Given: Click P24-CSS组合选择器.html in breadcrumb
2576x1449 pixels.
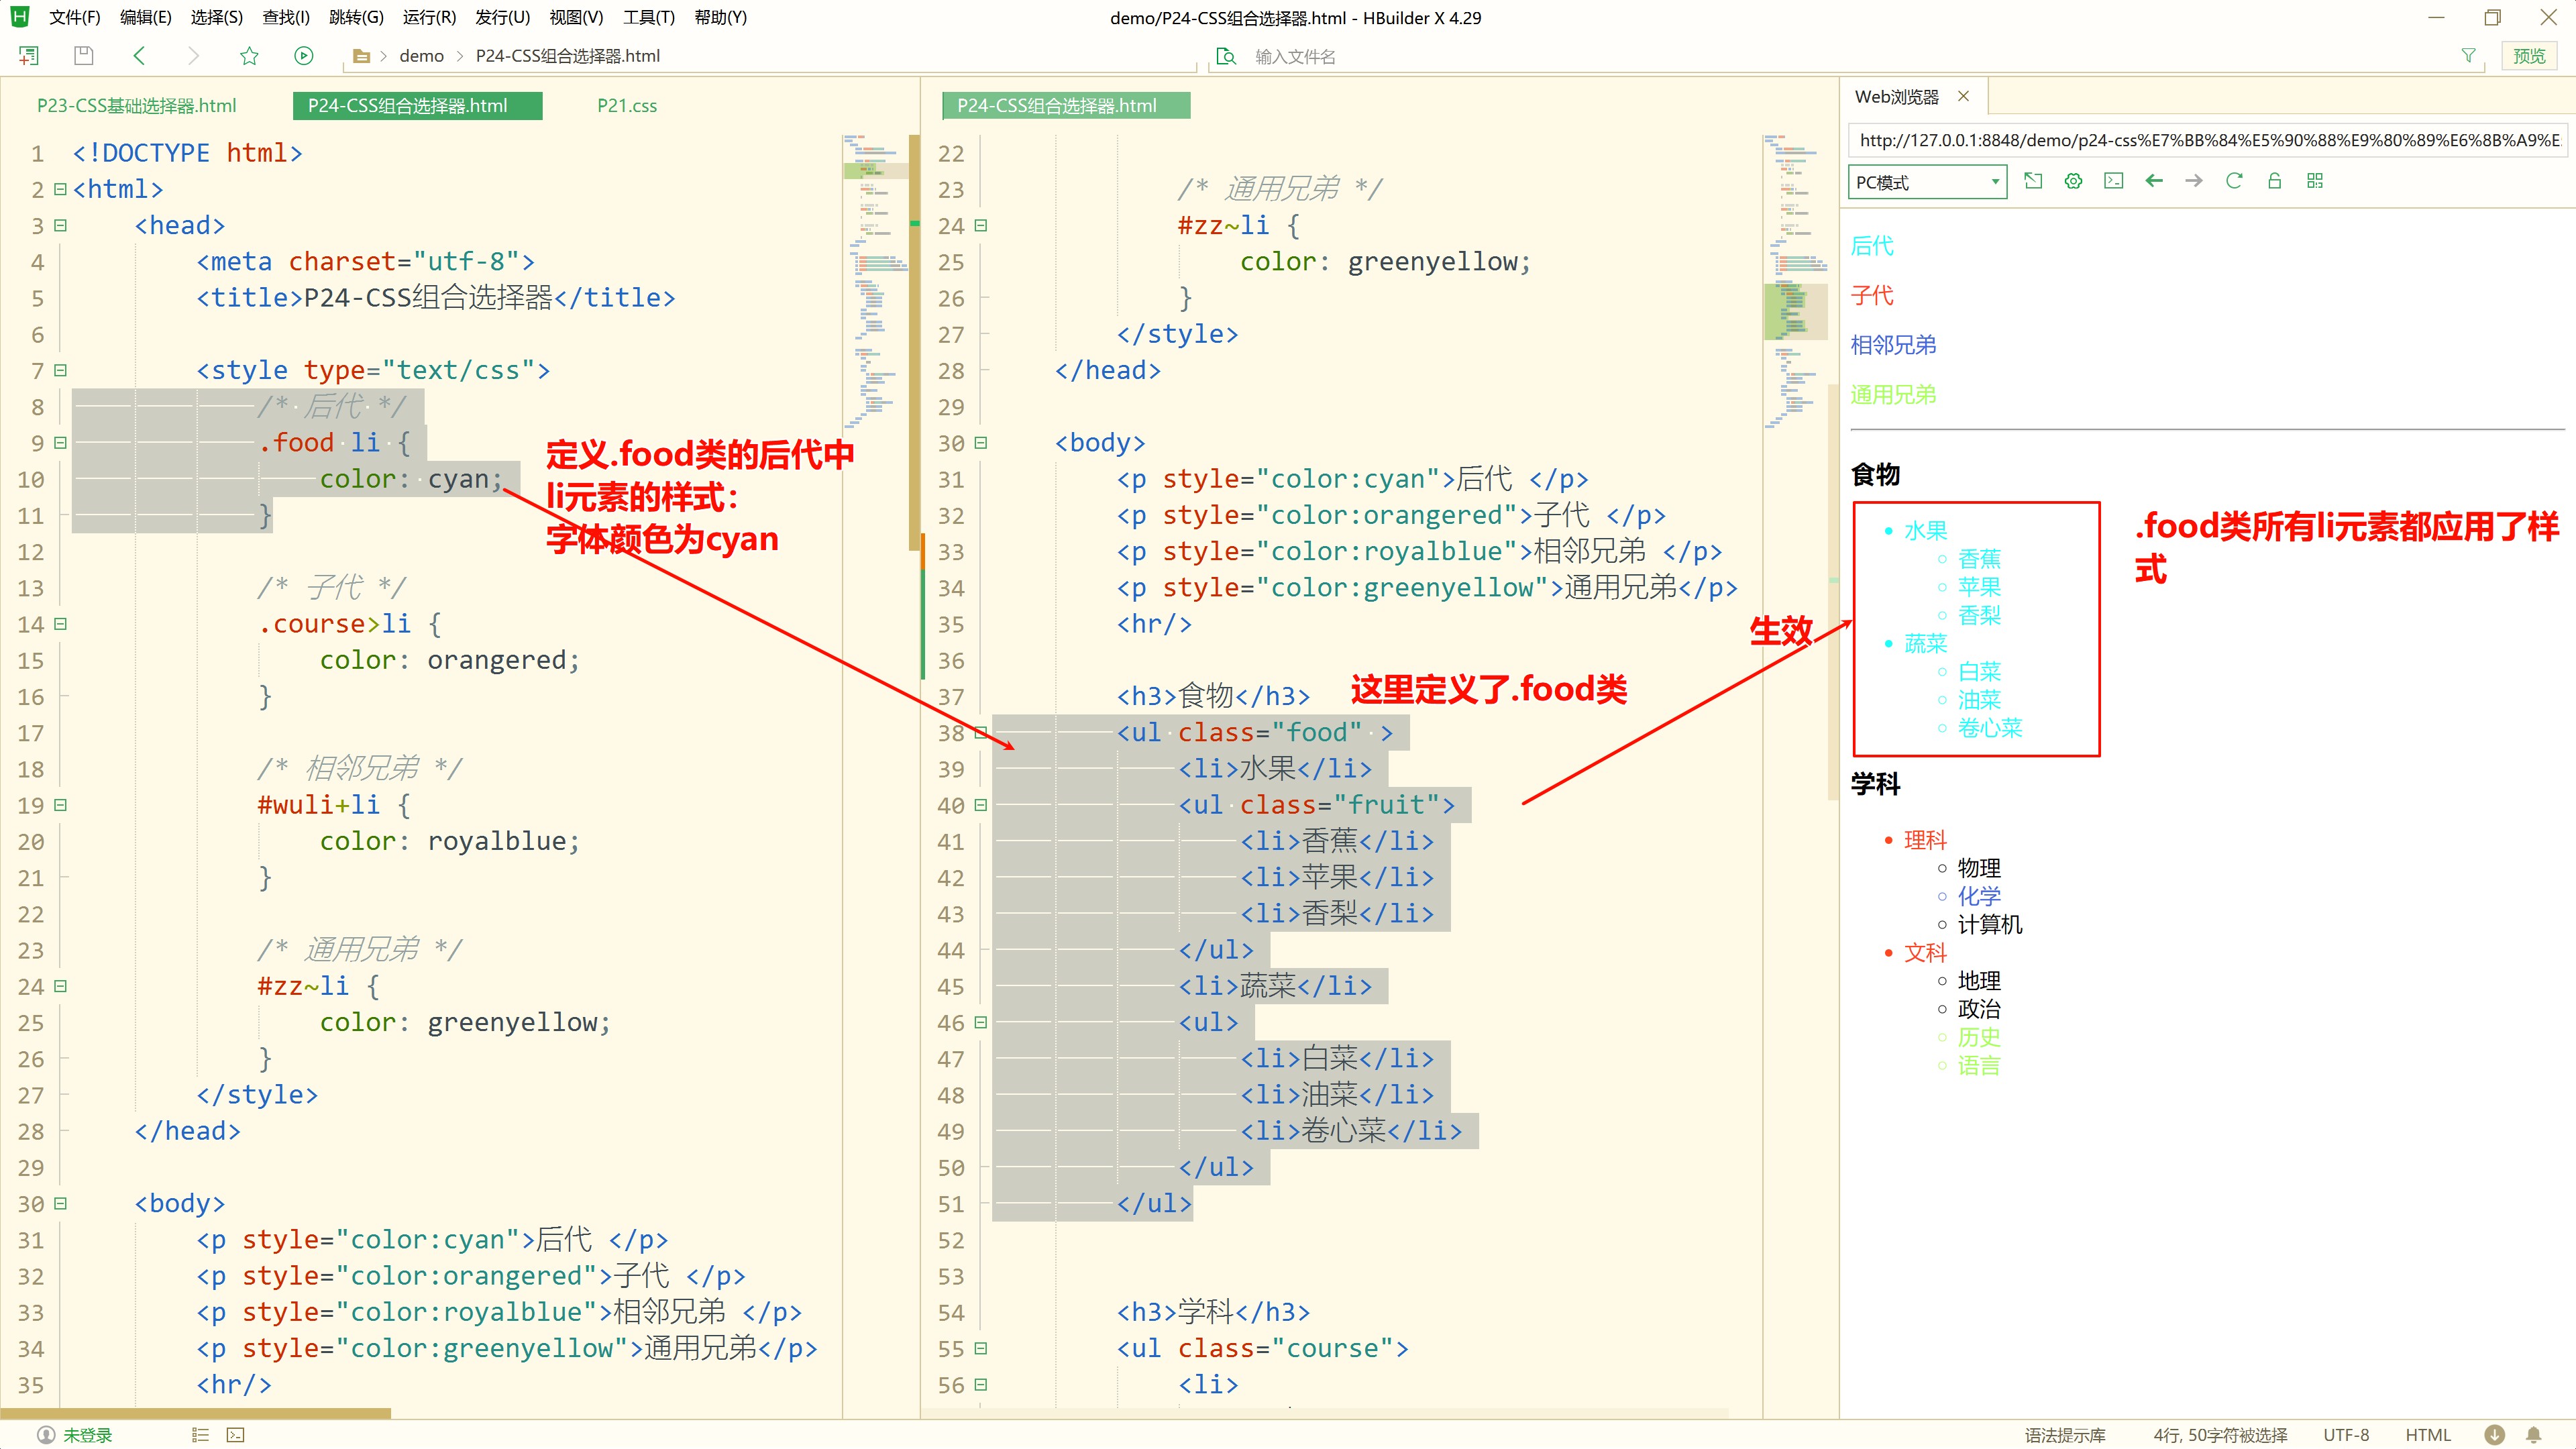Looking at the screenshot, I should coord(567,56).
